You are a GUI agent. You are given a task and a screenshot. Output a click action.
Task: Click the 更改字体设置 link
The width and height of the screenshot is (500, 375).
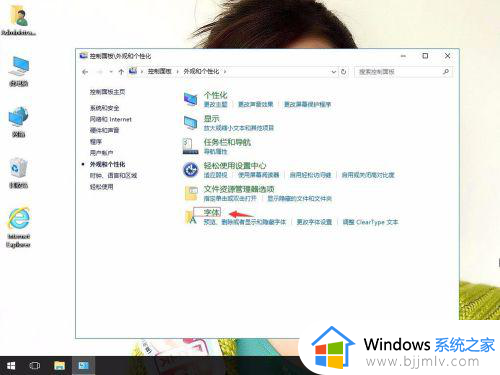point(314,222)
